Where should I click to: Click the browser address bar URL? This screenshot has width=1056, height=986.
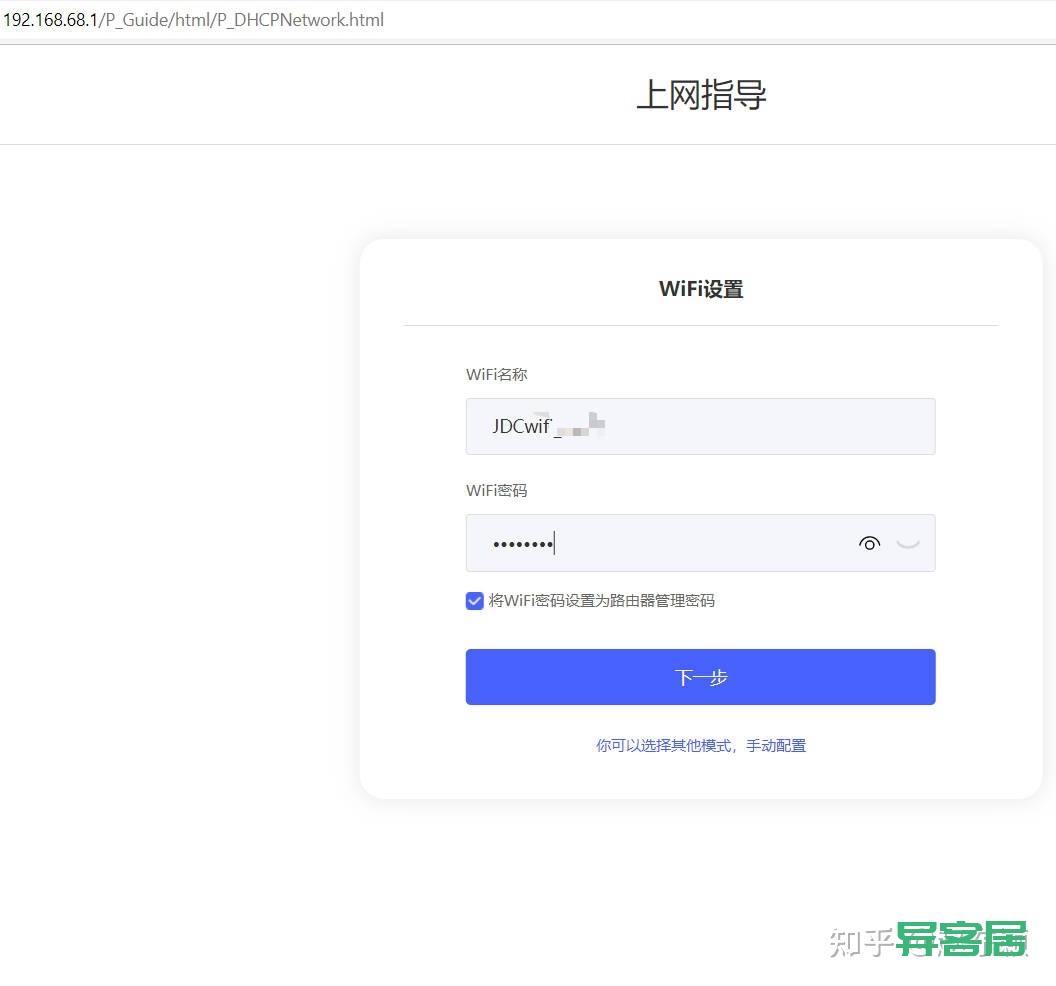(193, 20)
